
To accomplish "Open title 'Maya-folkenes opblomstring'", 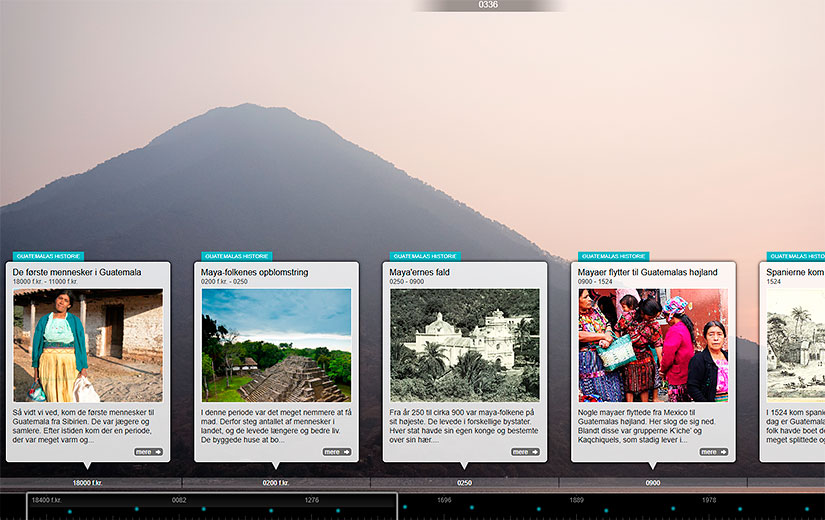I will coord(254,272).
